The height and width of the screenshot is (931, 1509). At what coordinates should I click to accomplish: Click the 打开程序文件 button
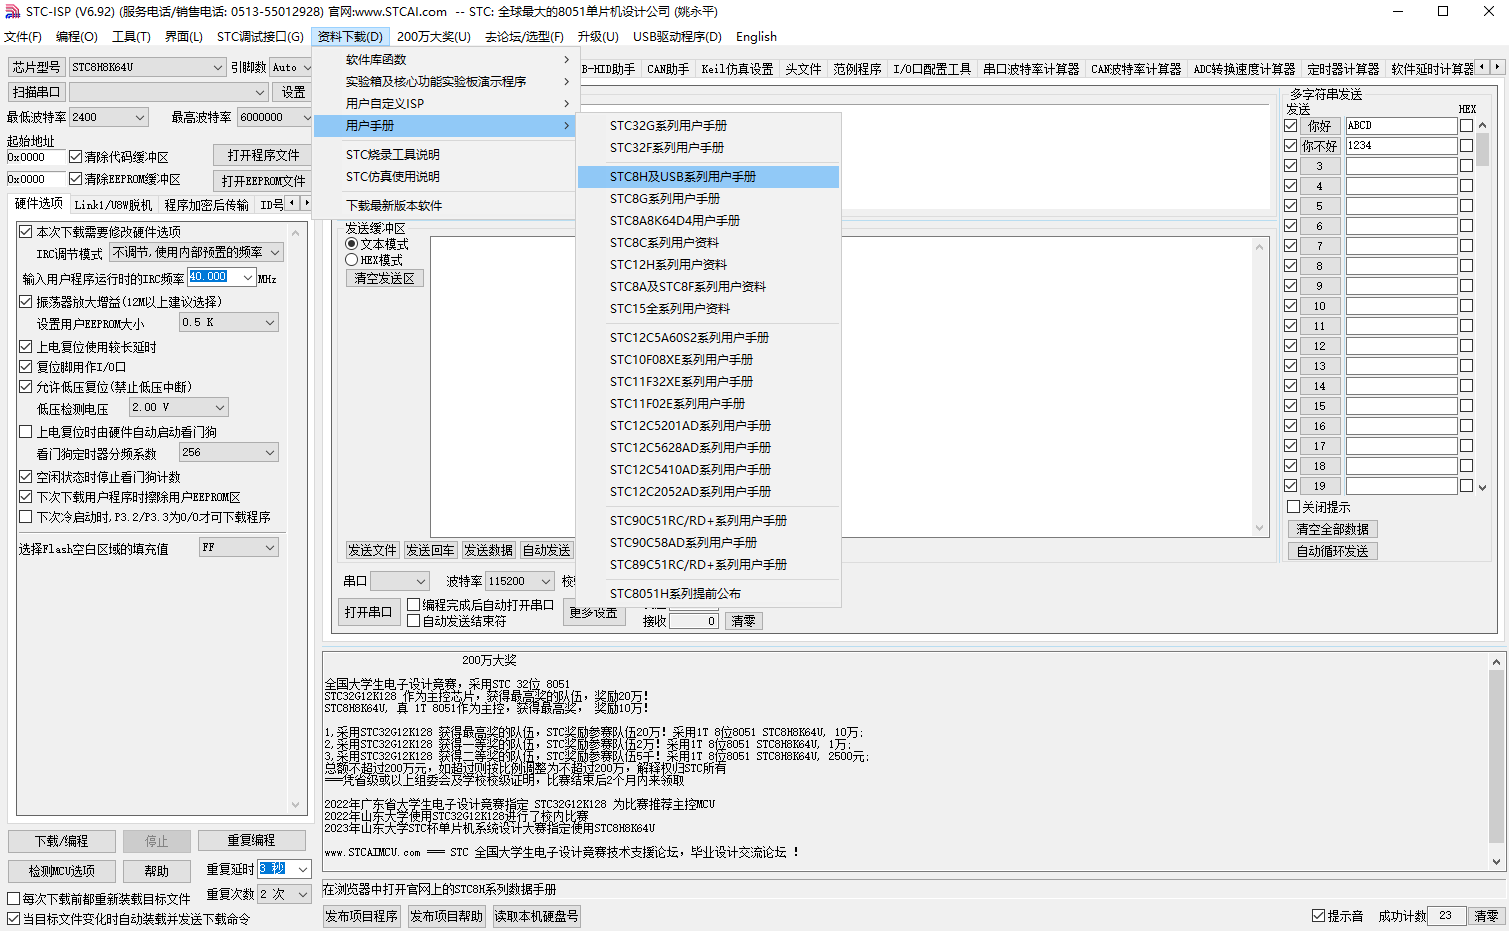pyautogui.click(x=263, y=155)
